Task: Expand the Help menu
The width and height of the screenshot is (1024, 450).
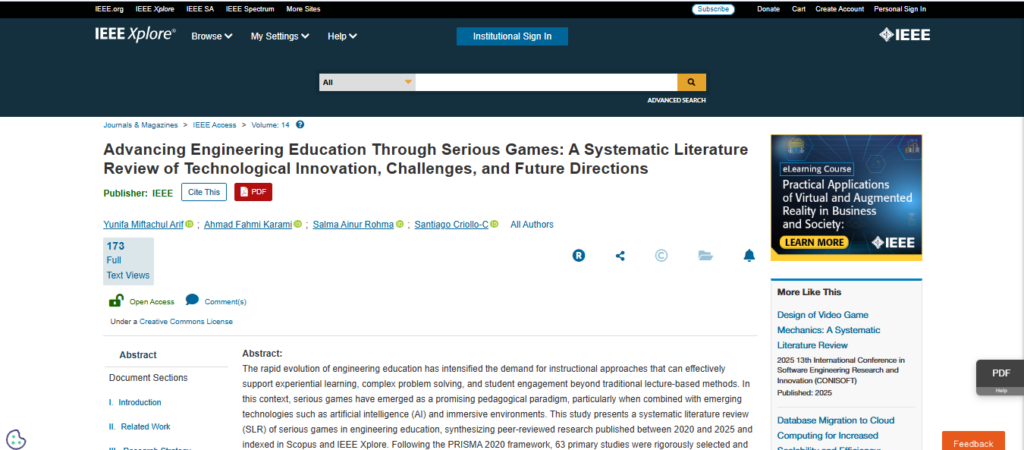Action: point(342,37)
